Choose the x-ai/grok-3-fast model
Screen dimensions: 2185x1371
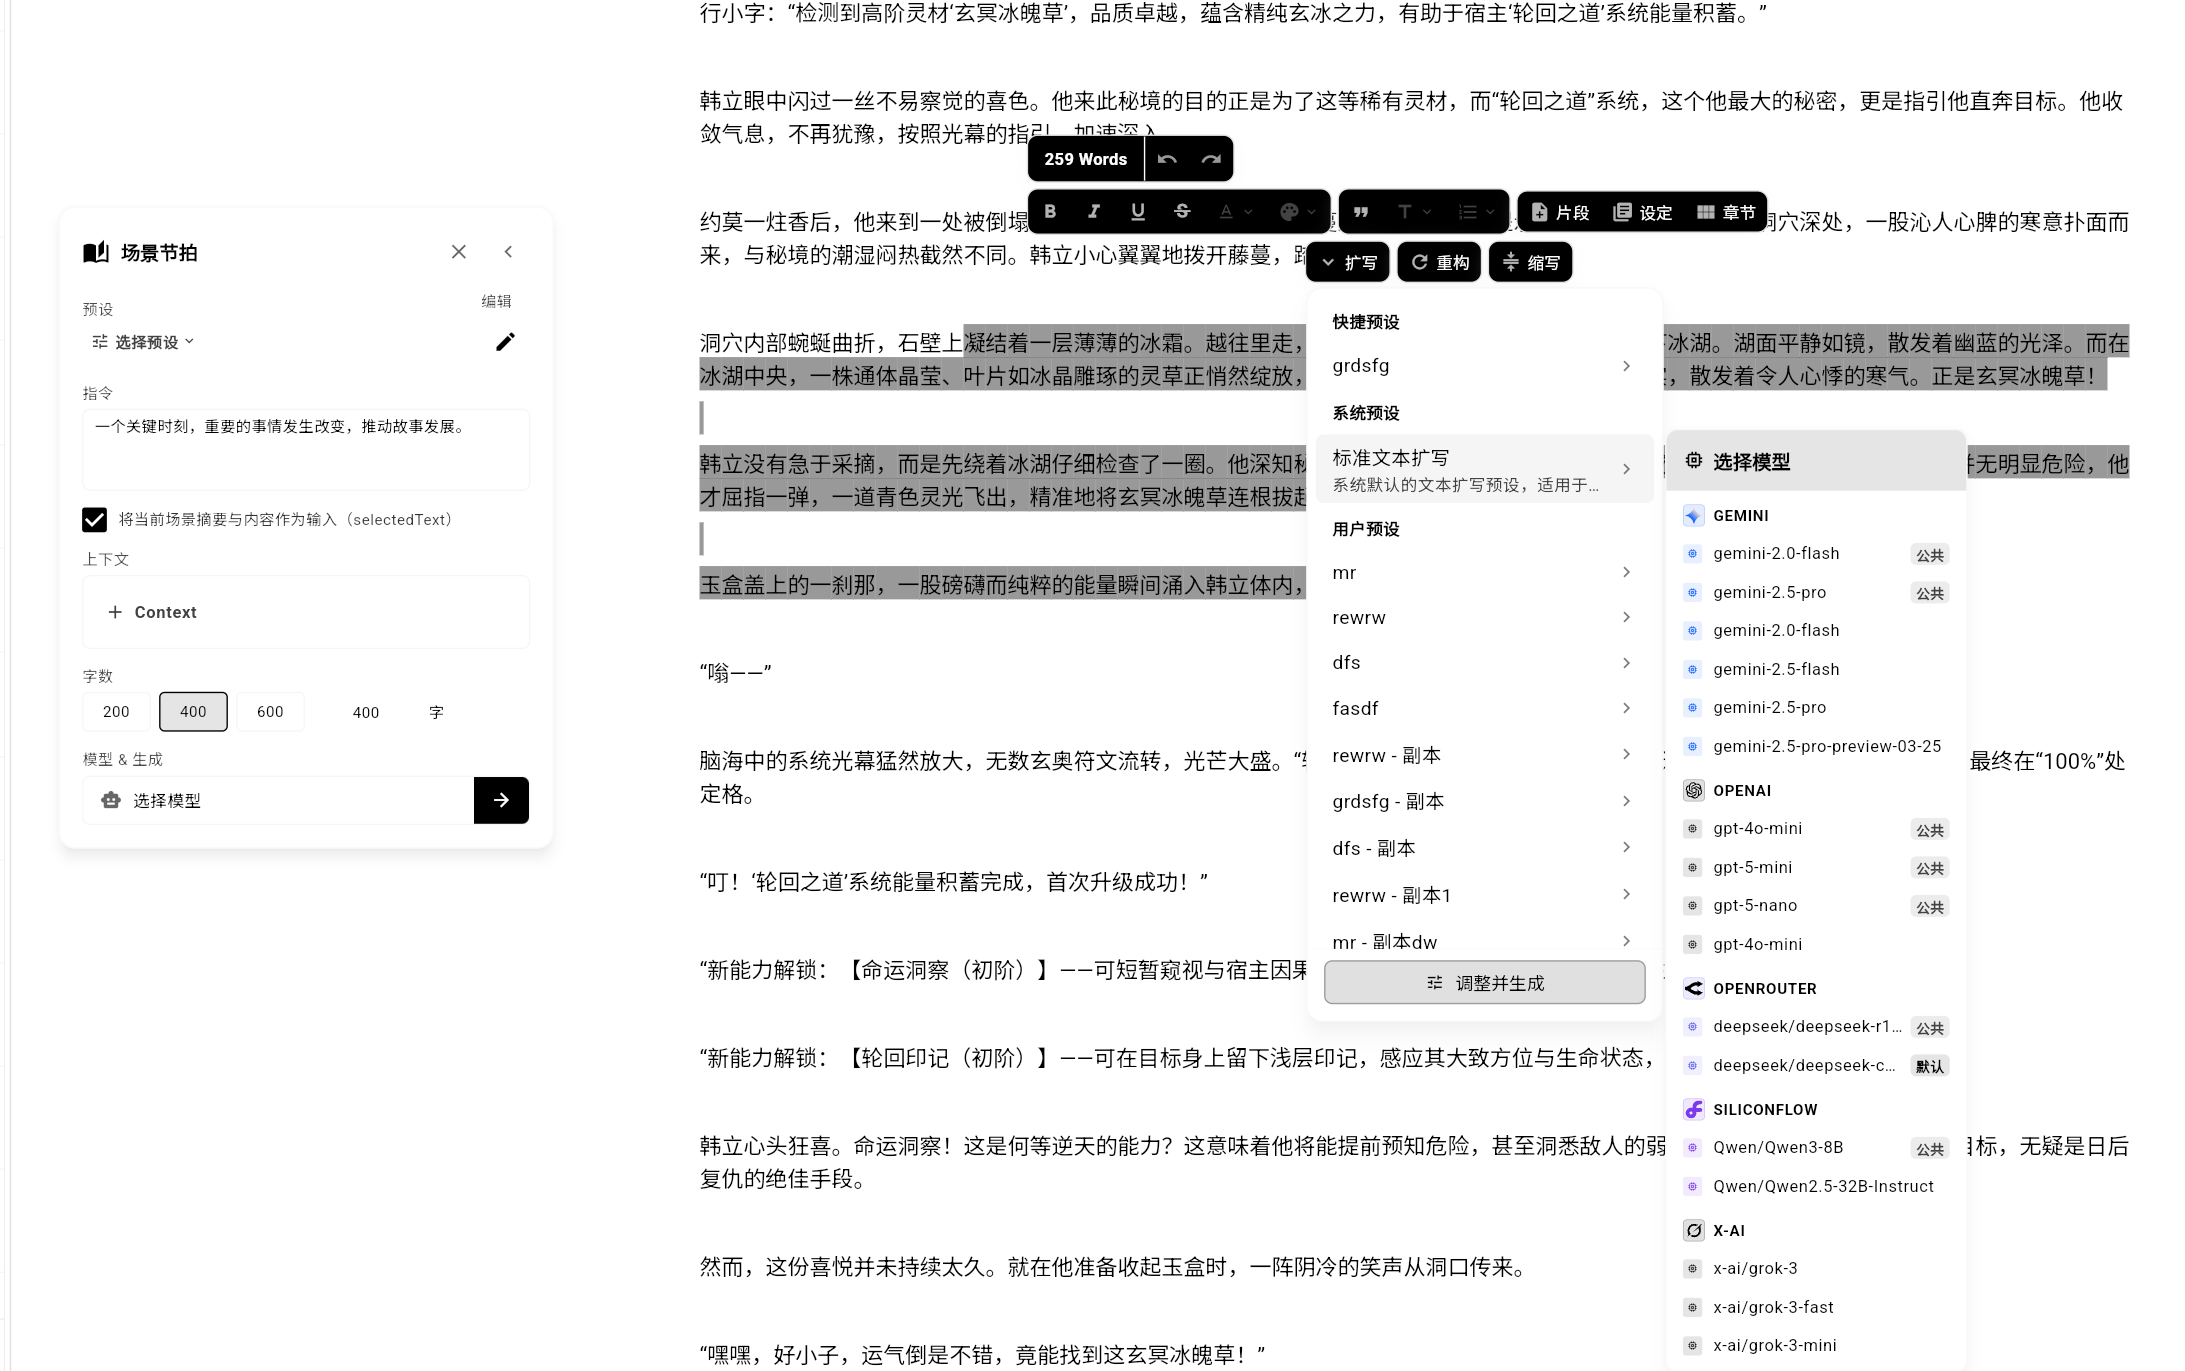[1815, 1308]
